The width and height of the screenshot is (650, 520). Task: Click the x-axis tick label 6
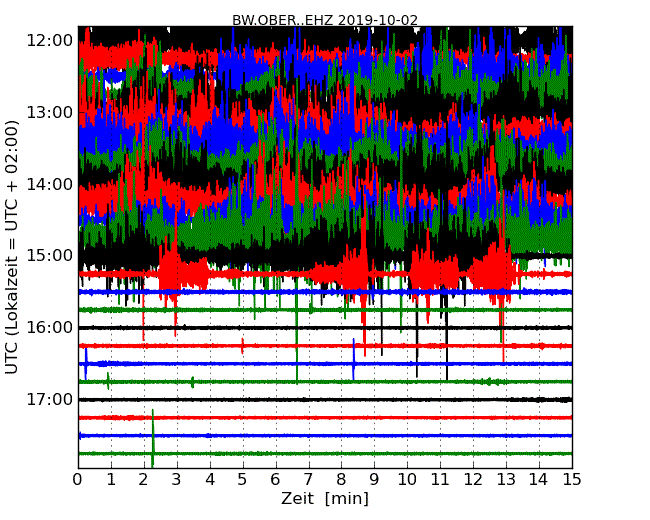click(x=275, y=479)
